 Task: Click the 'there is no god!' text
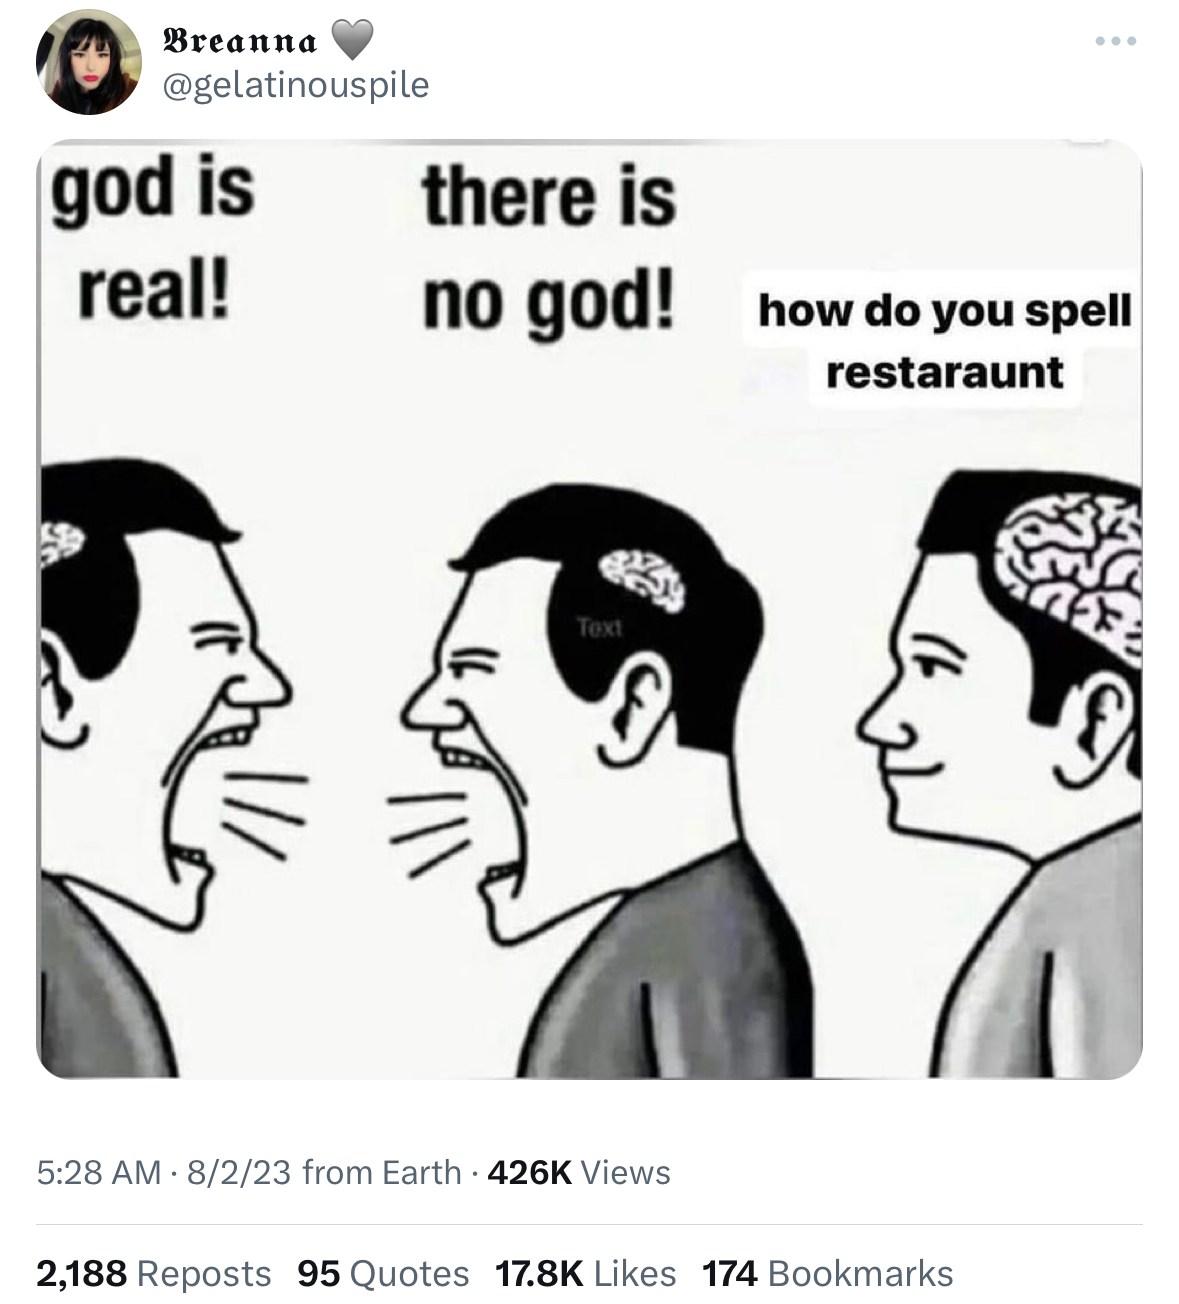click(549, 248)
